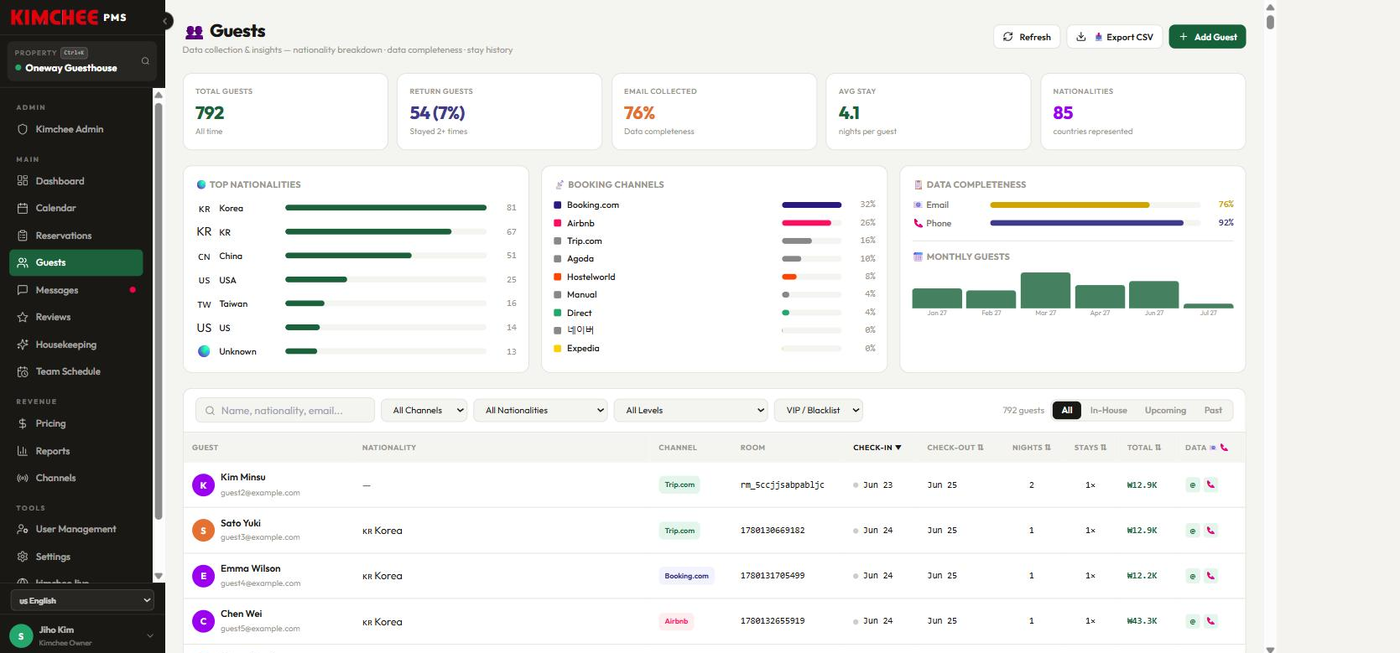Click the Export CSV button
Screen dimensions: 1400x653
tap(1115, 37)
